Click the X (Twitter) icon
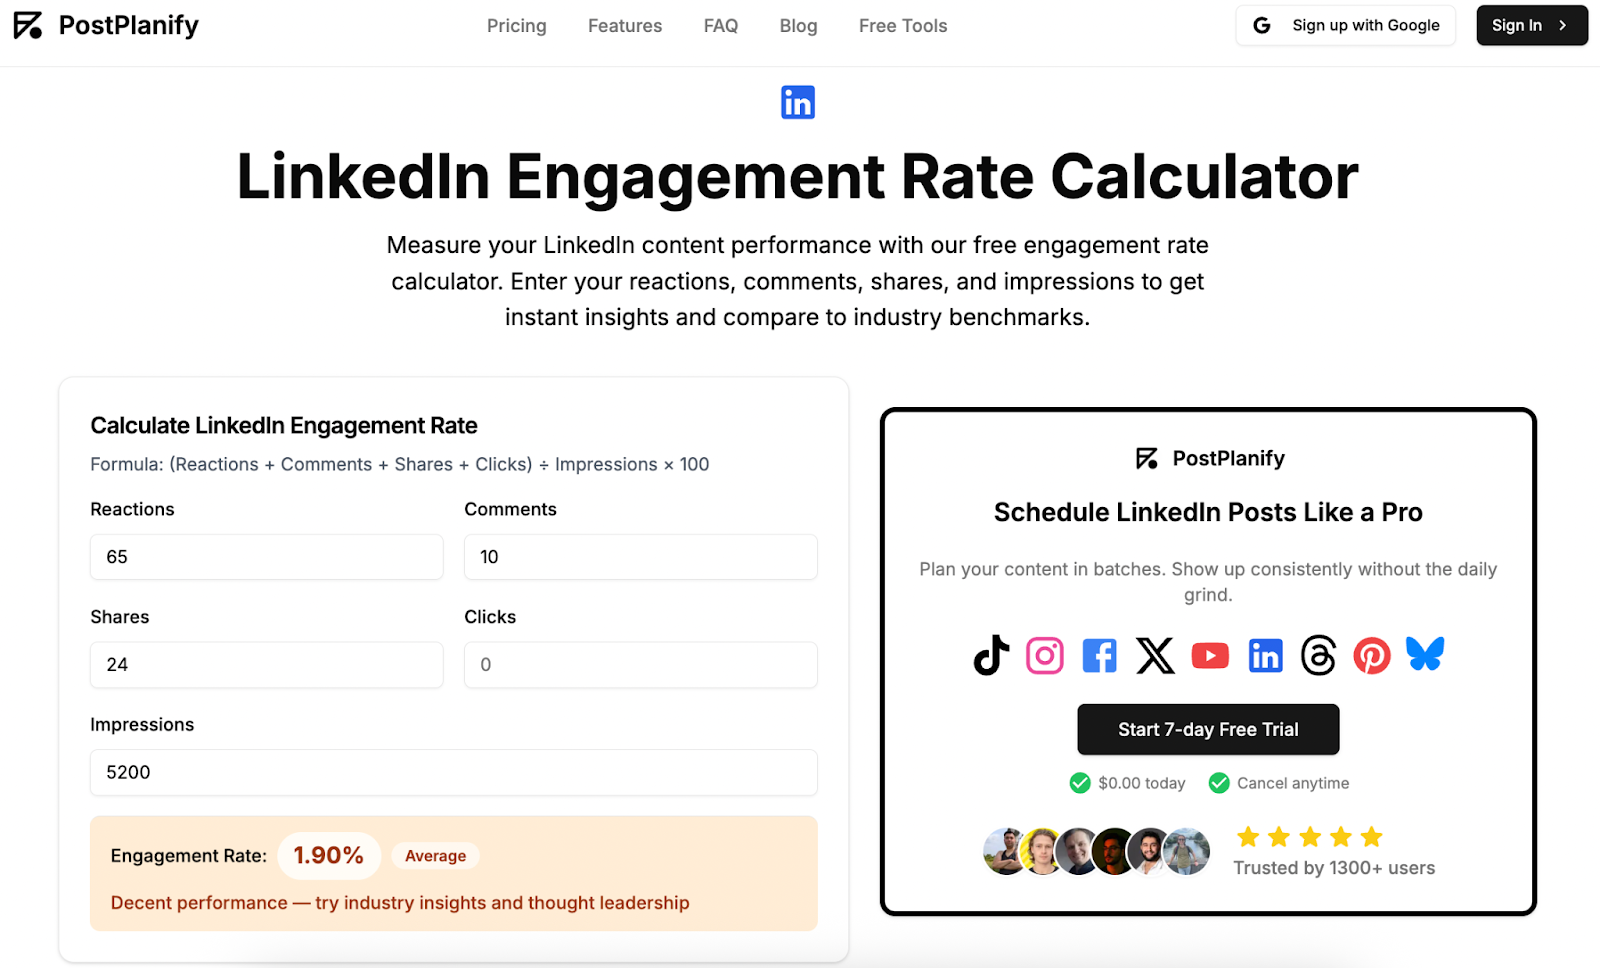 pyautogui.click(x=1155, y=656)
